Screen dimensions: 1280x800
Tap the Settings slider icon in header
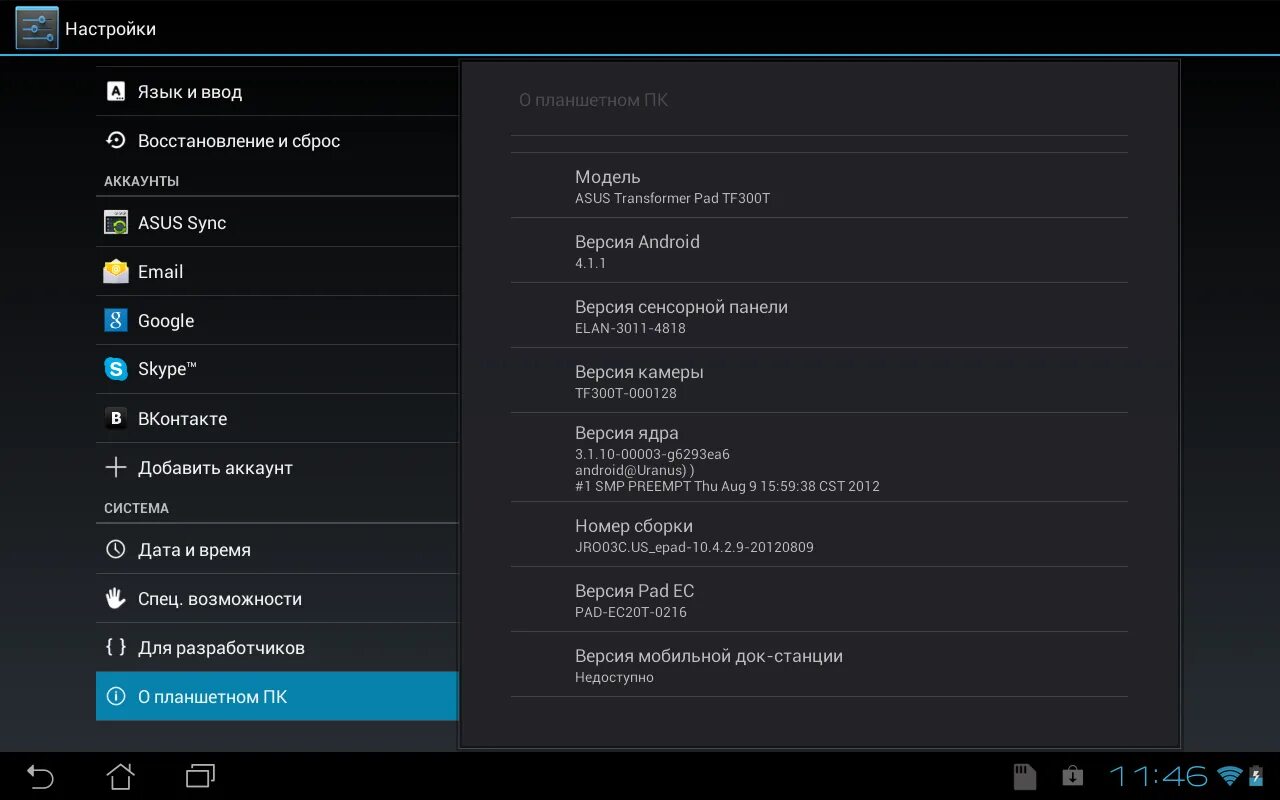[x=37, y=28]
